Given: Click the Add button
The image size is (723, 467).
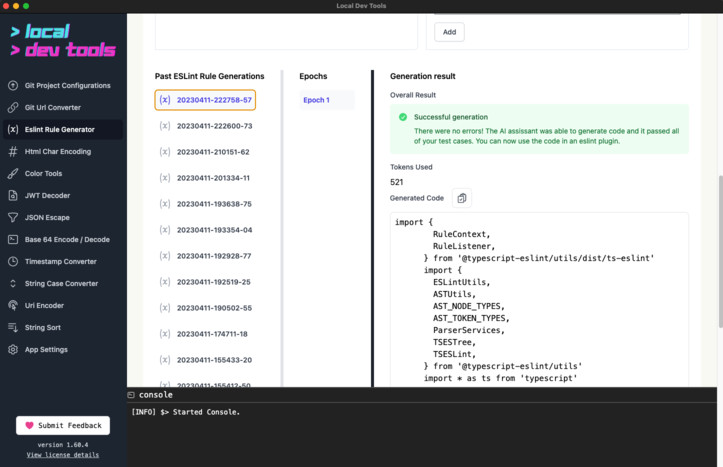Looking at the screenshot, I should tap(449, 32).
